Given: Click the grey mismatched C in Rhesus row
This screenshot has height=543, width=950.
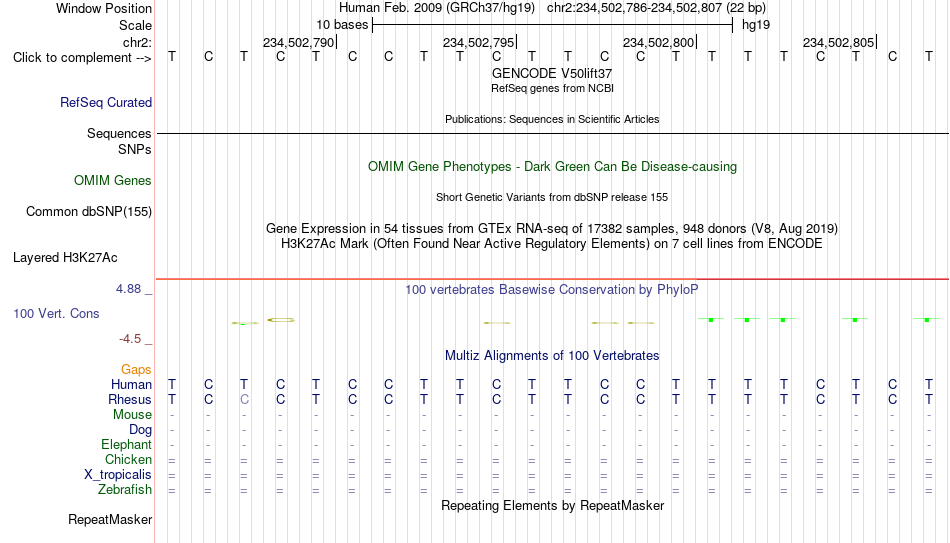Looking at the screenshot, I should click(244, 400).
